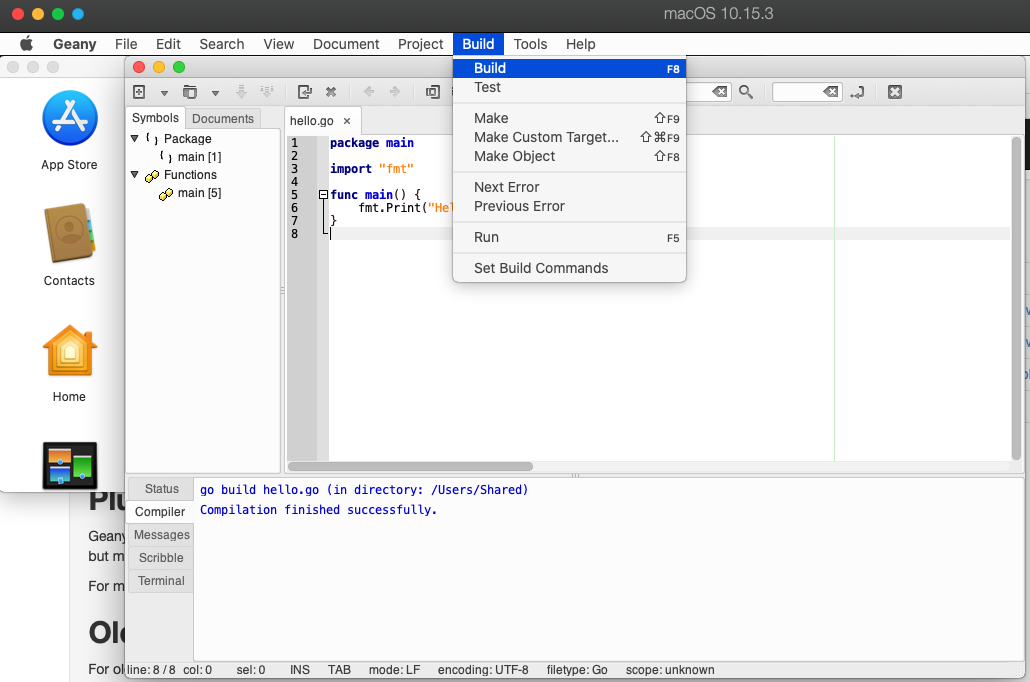Select Make Custom Target... menu entry
The height and width of the screenshot is (682, 1030).
point(570,137)
